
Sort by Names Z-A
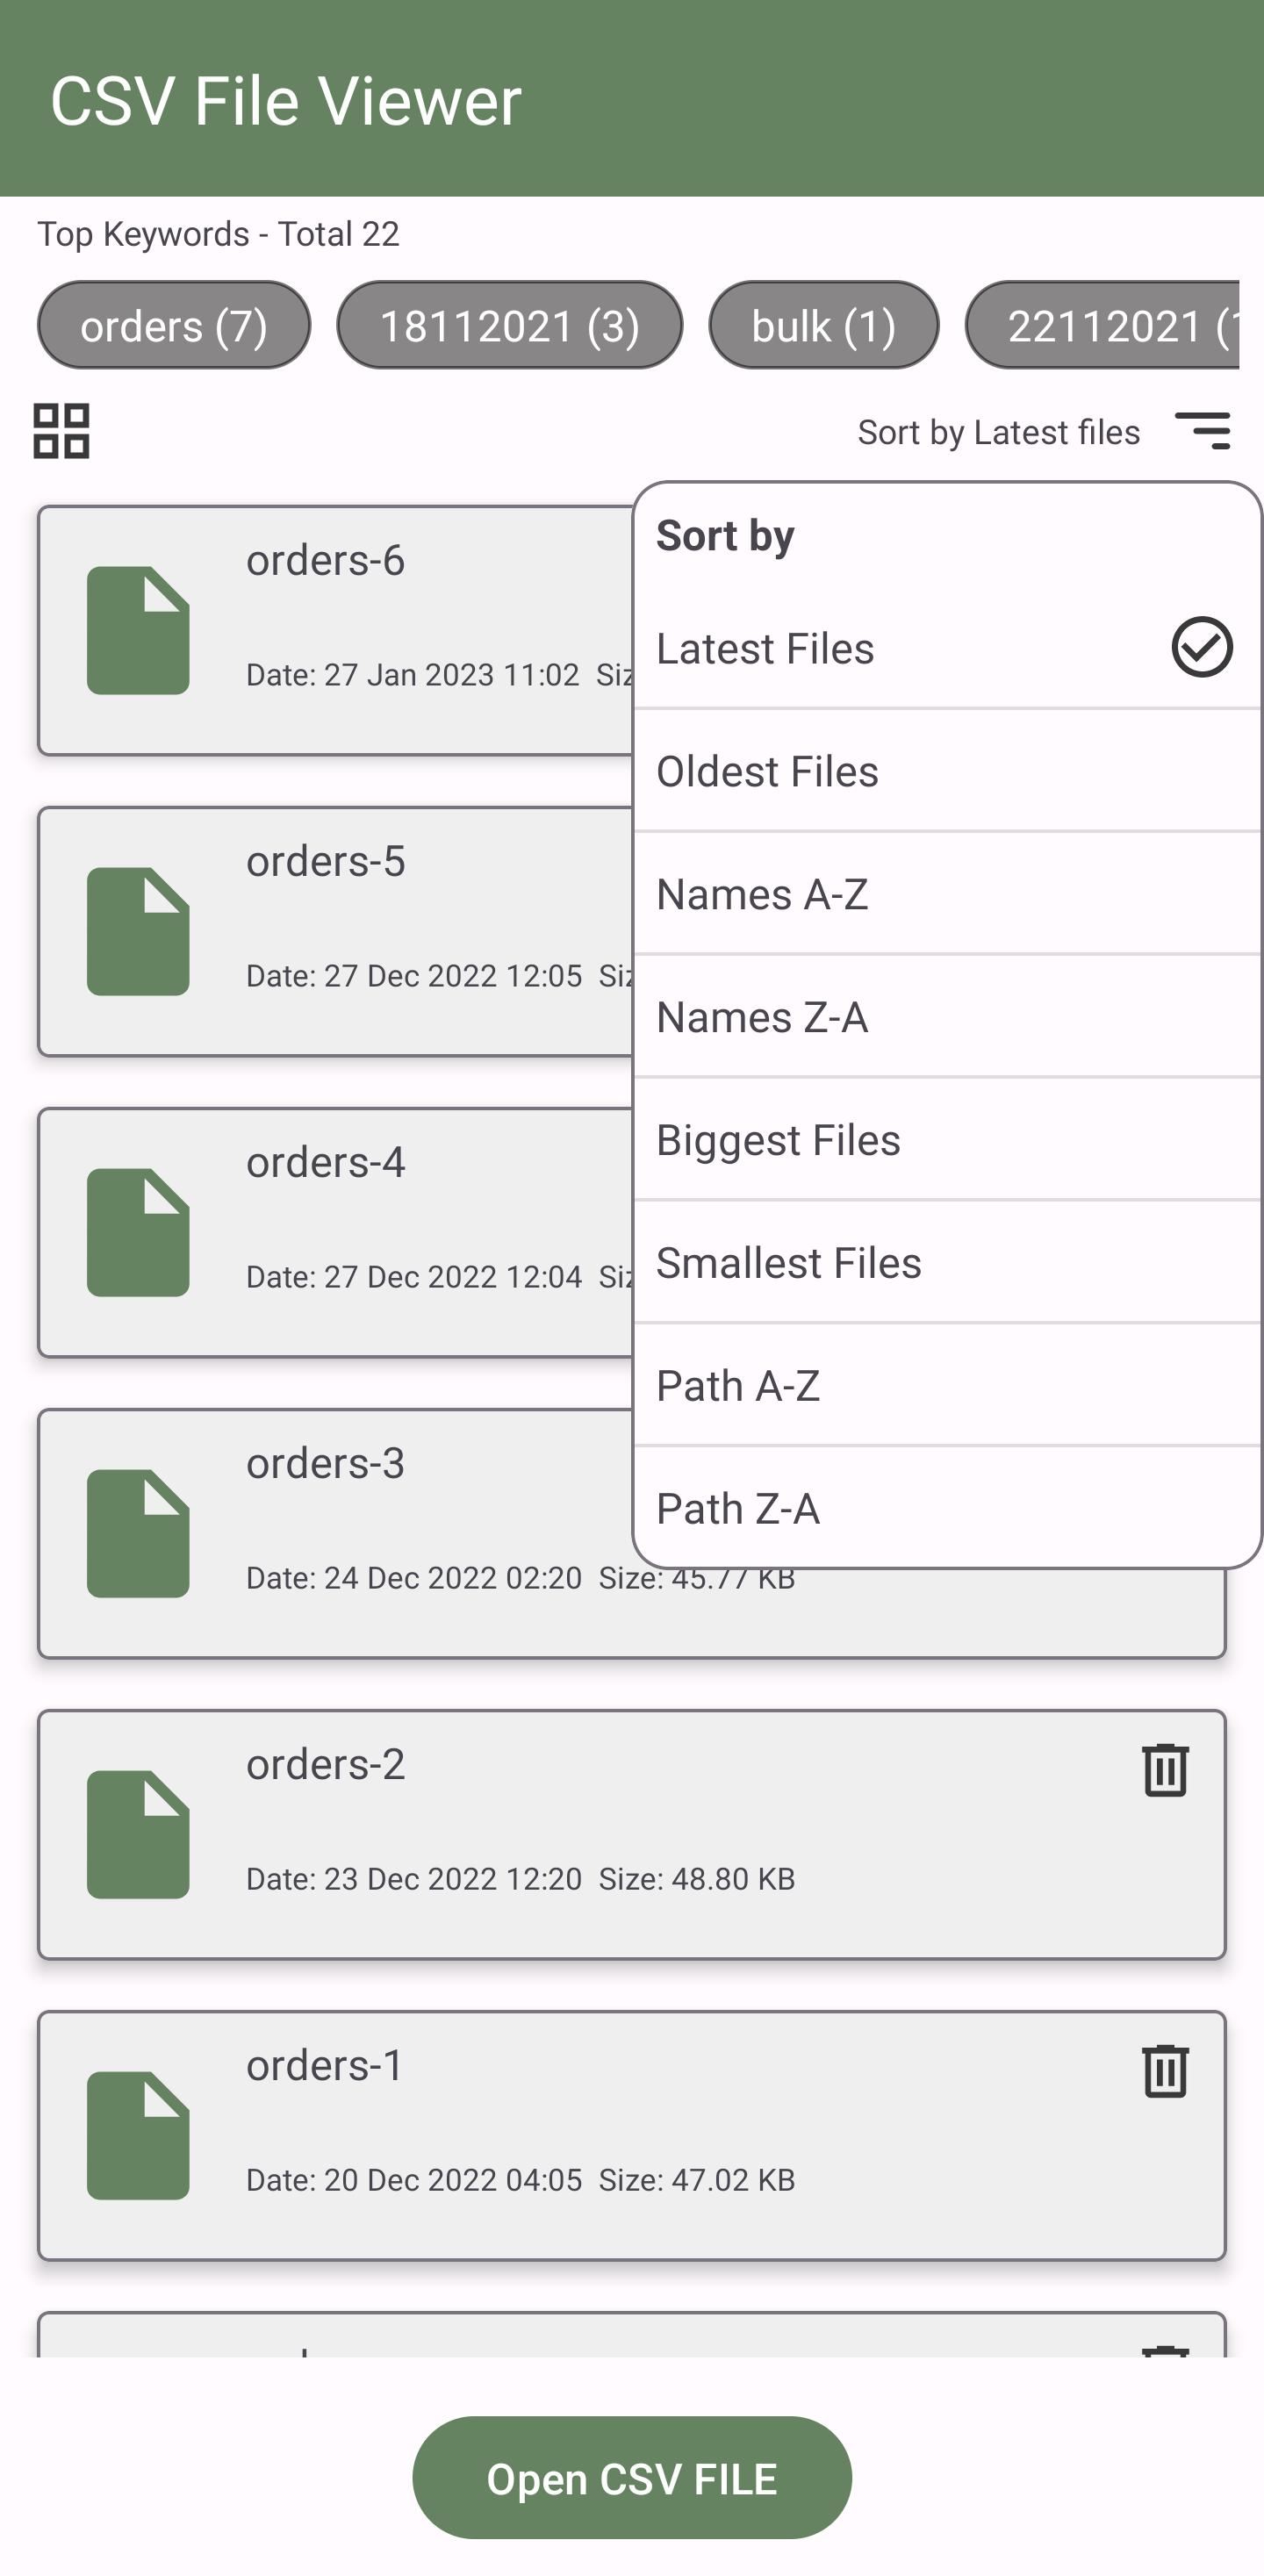coord(947,1017)
